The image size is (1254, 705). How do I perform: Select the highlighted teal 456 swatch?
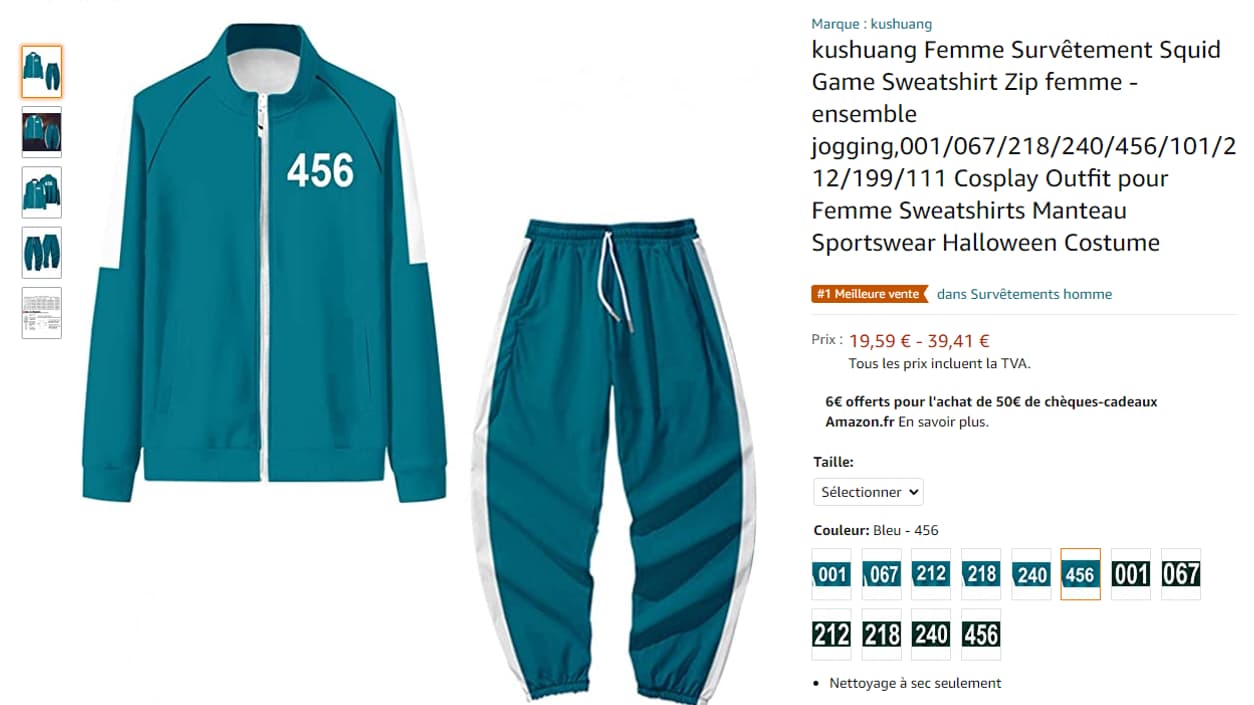1081,574
